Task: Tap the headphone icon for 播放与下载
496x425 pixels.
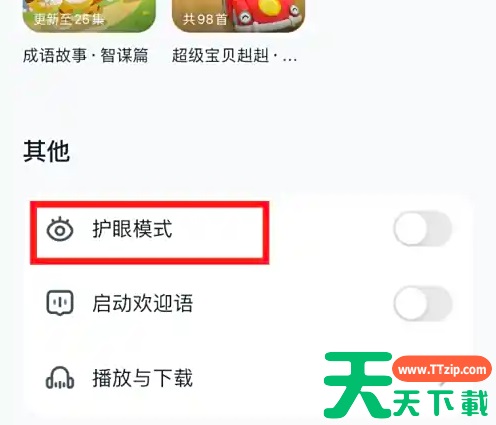Action: [x=60, y=378]
